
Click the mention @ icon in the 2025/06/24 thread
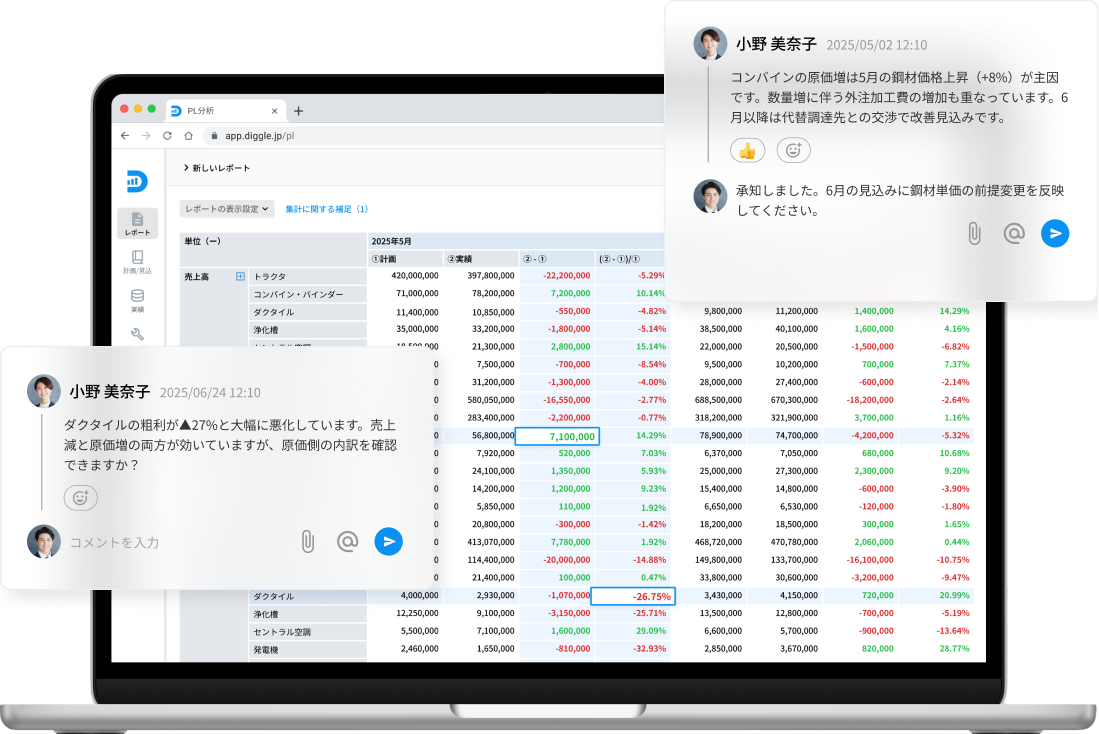point(347,542)
